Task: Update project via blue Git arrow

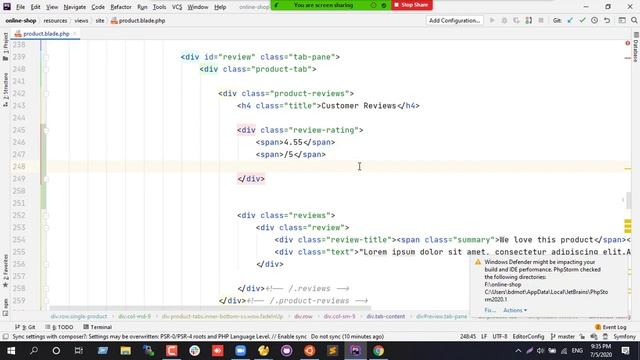Action: tap(570, 20)
